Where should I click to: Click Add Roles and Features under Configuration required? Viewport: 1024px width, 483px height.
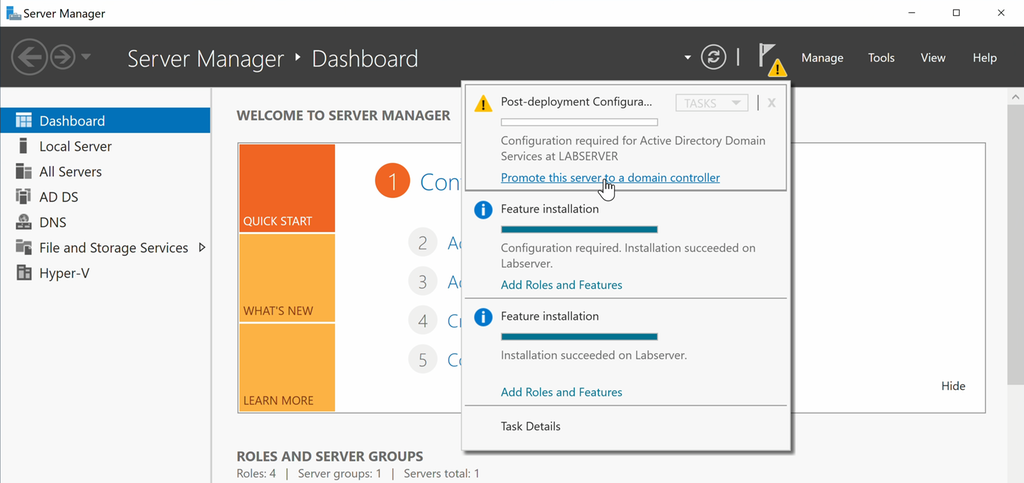pos(562,285)
